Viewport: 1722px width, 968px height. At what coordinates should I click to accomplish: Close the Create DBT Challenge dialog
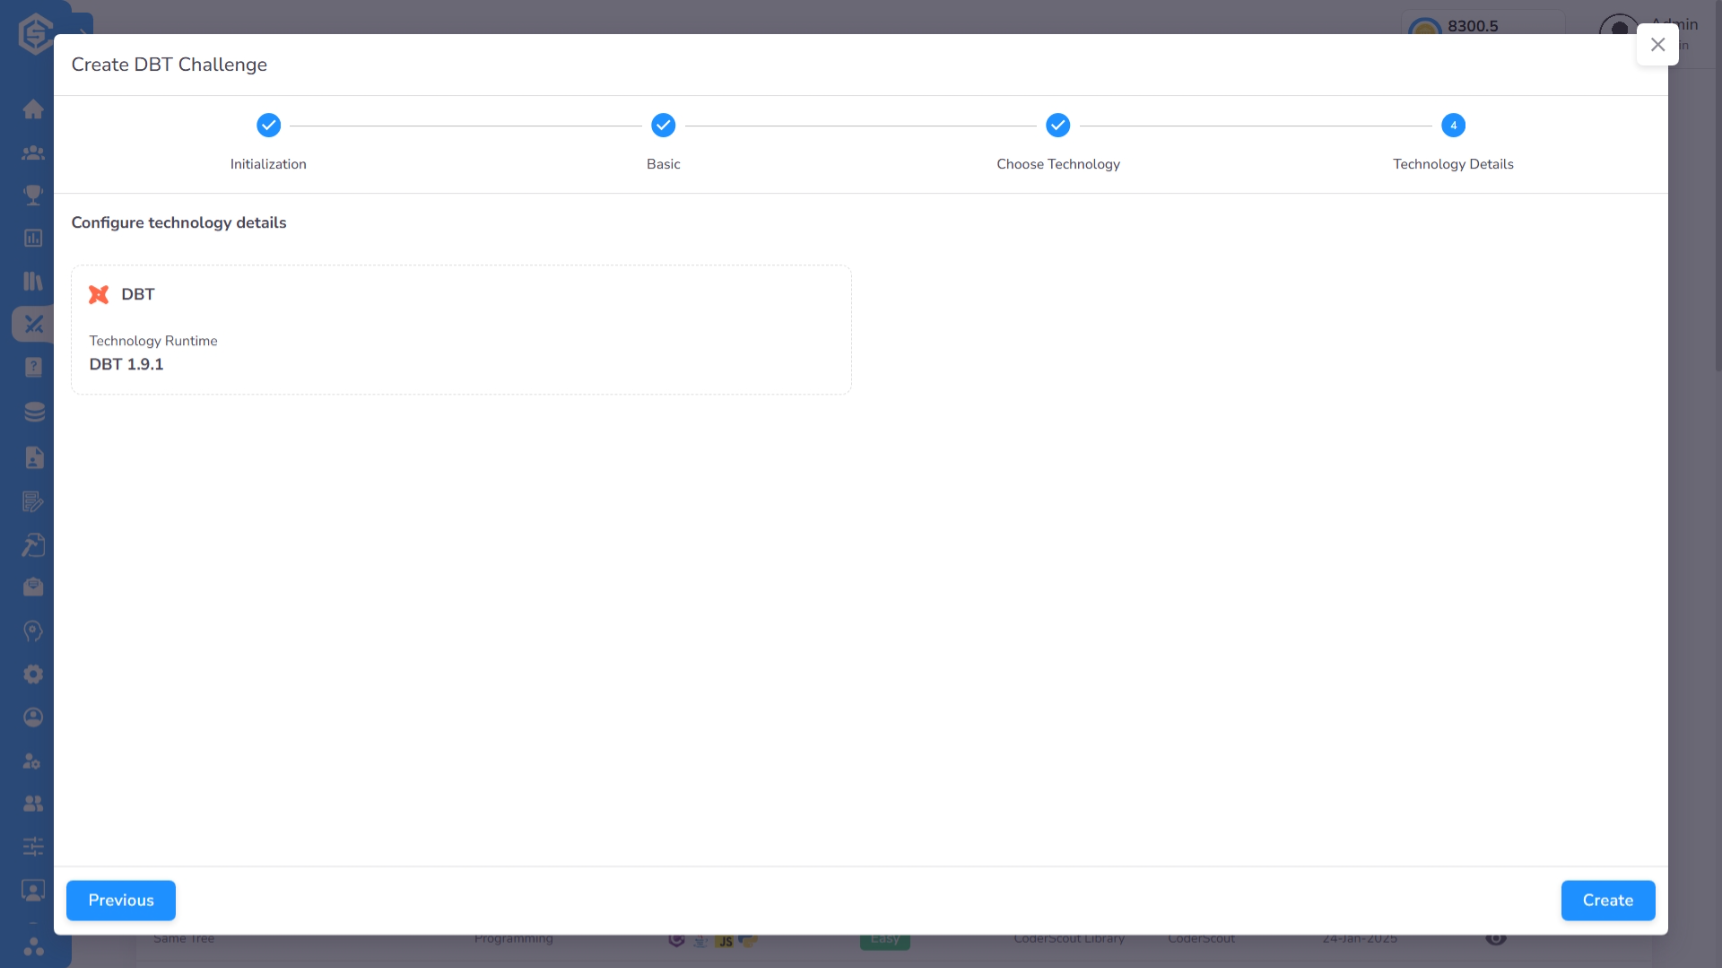click(x=1657, y=45)
